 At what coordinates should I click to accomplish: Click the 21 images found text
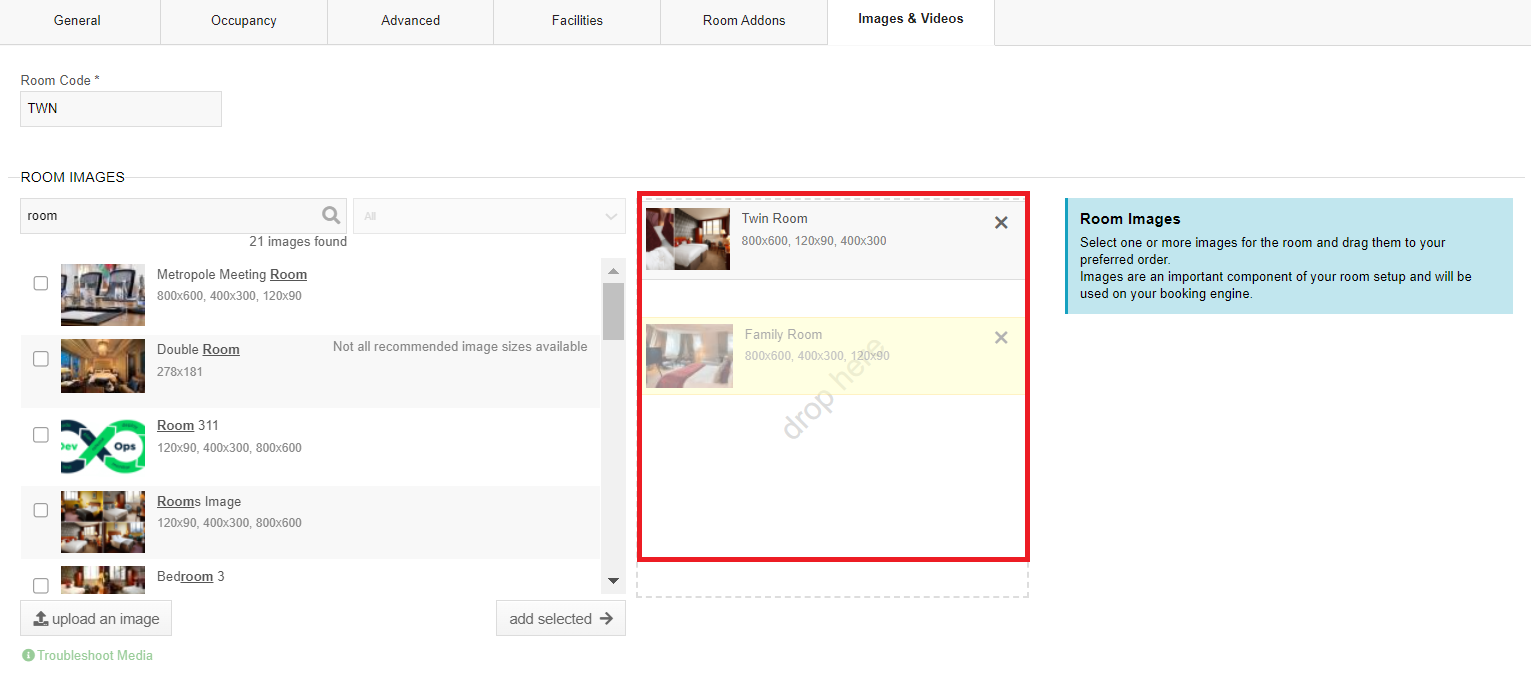298,241
